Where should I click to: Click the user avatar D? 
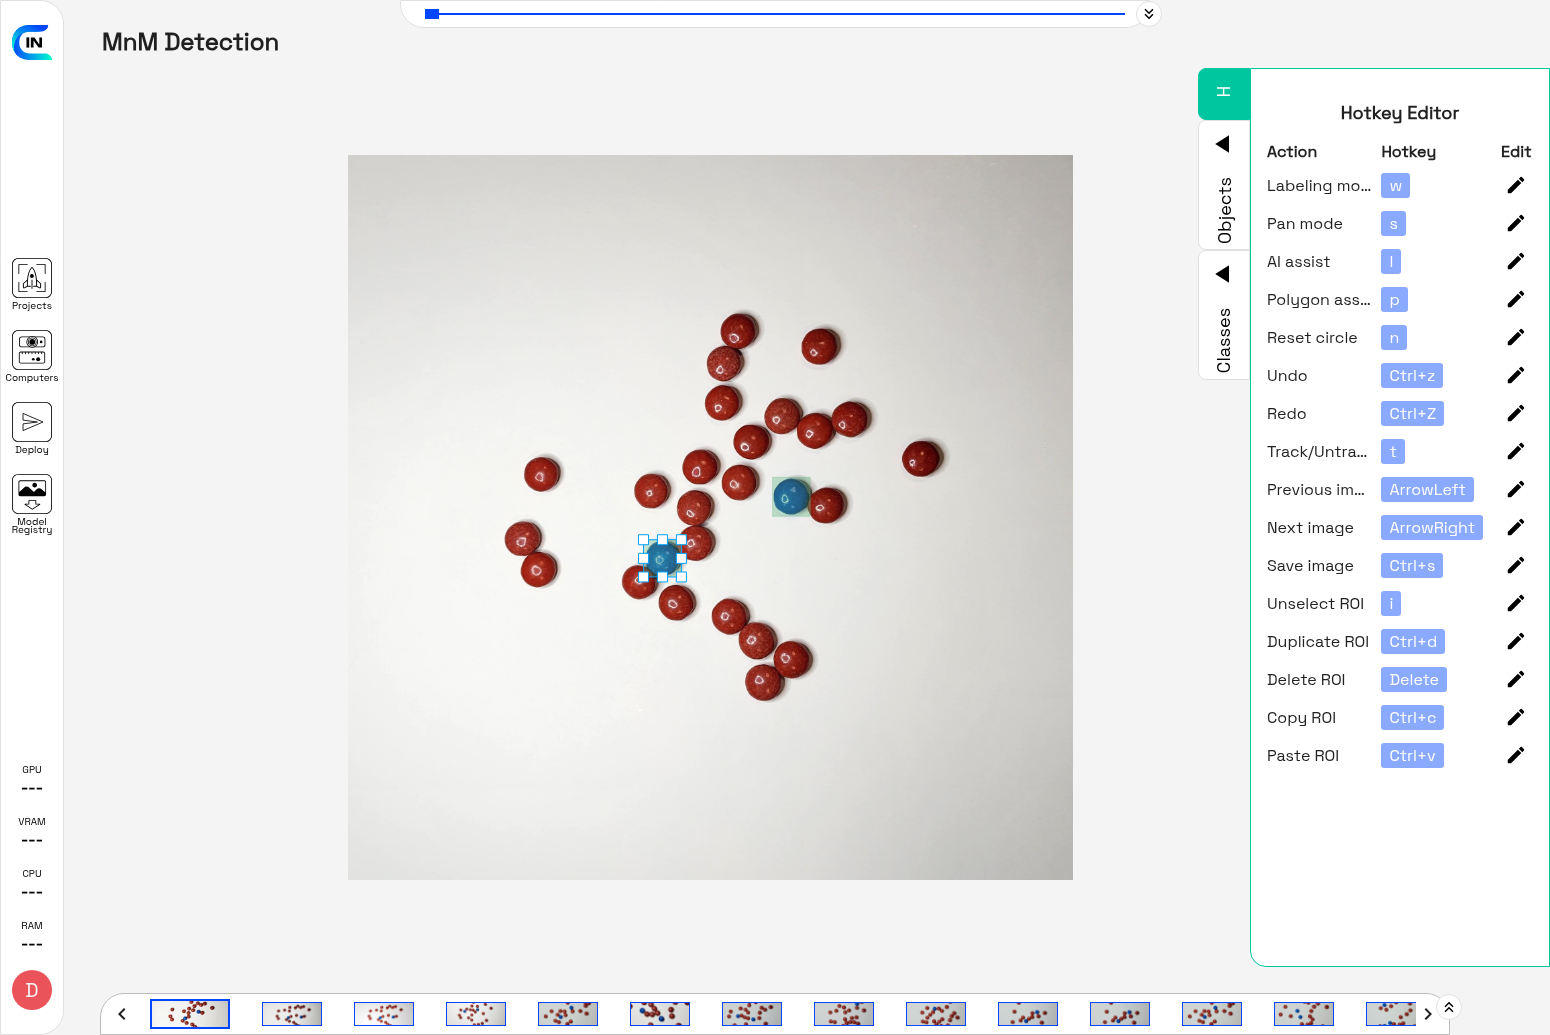(32, 990)
